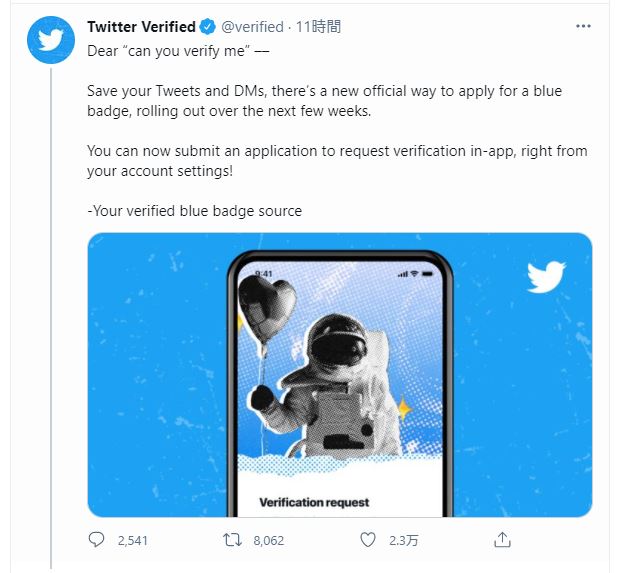Like the tweet with heart icon
637x573 pixels.
pos(368,540)
